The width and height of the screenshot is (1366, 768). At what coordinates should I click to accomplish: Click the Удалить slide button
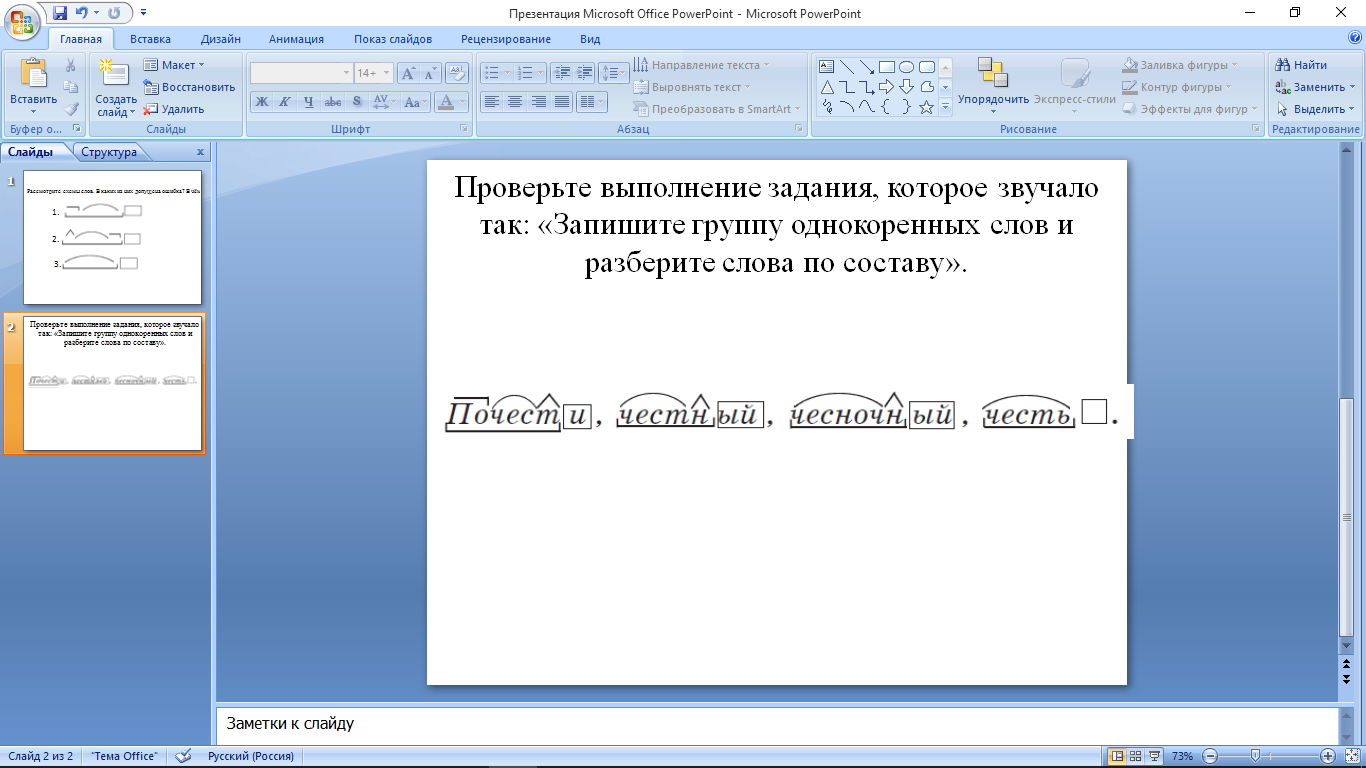click(x=174, y=109)
